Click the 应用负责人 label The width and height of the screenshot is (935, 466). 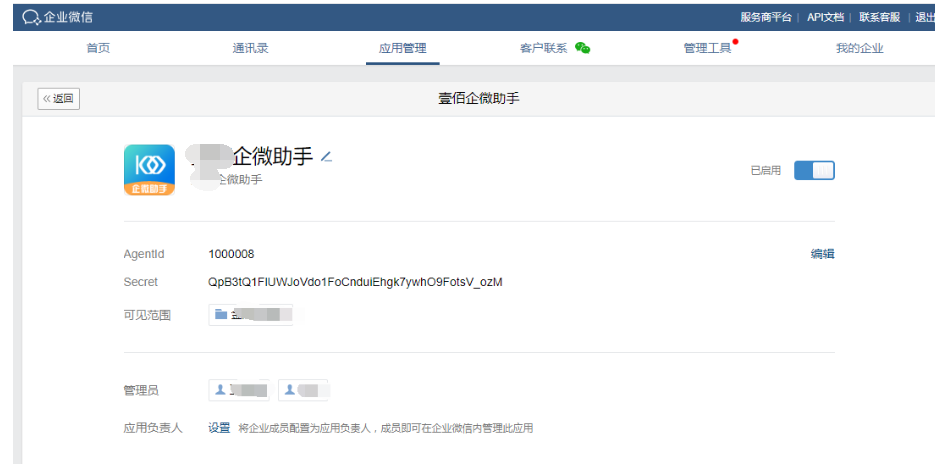(153, 428)
